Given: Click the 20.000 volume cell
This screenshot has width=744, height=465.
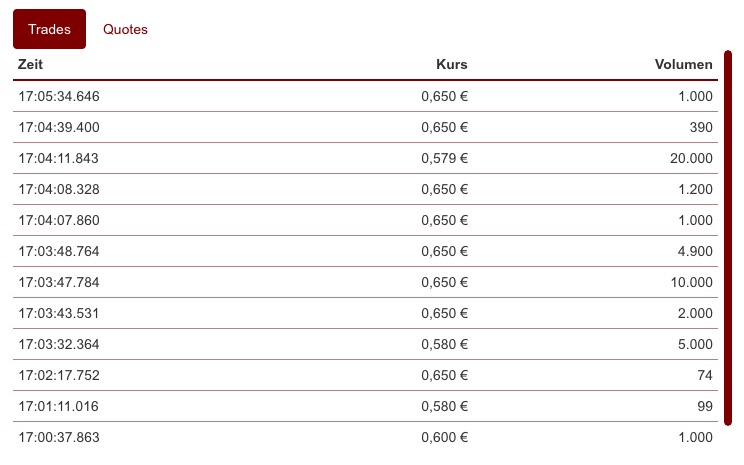Looking at the screenshot, I should [x=691, y=158].
